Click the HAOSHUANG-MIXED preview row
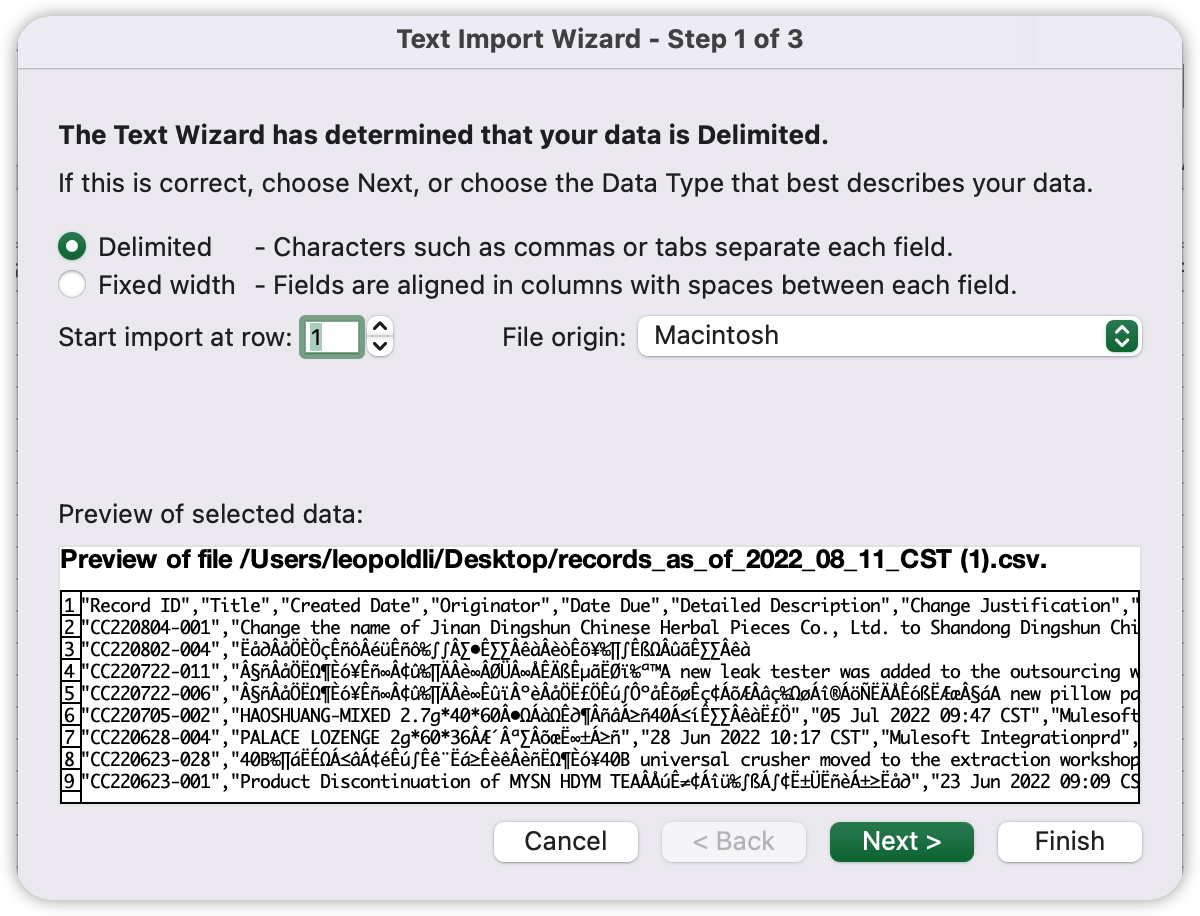This screenshot has height=916, width=1200. [x=600, y=715]
